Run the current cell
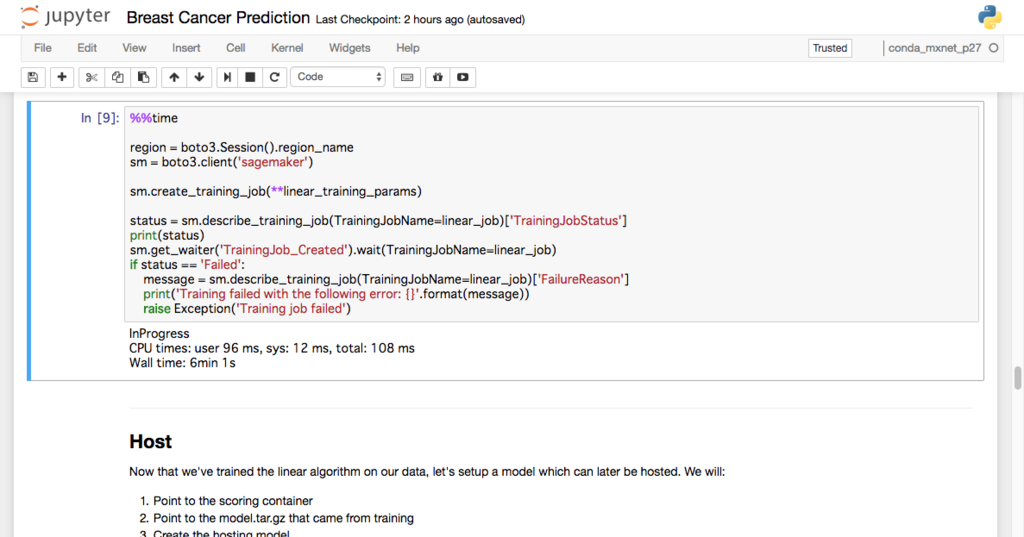 coord(227,77)
